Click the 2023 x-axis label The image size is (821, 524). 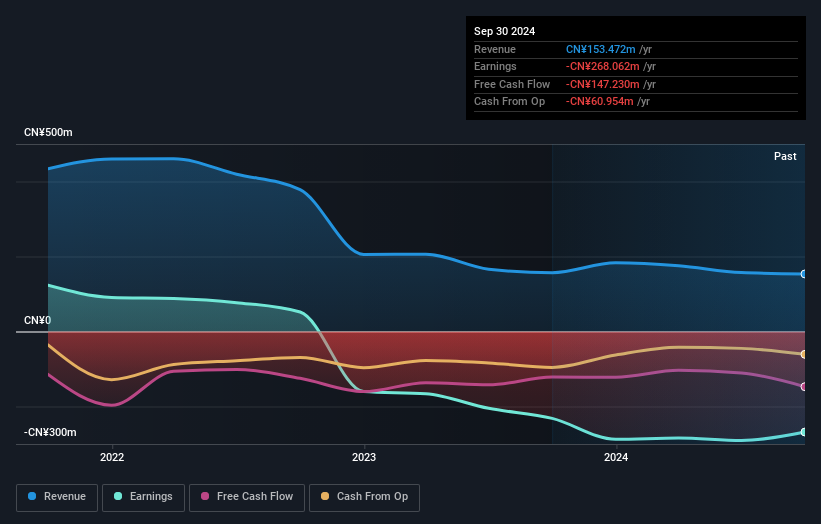(364, 457)
